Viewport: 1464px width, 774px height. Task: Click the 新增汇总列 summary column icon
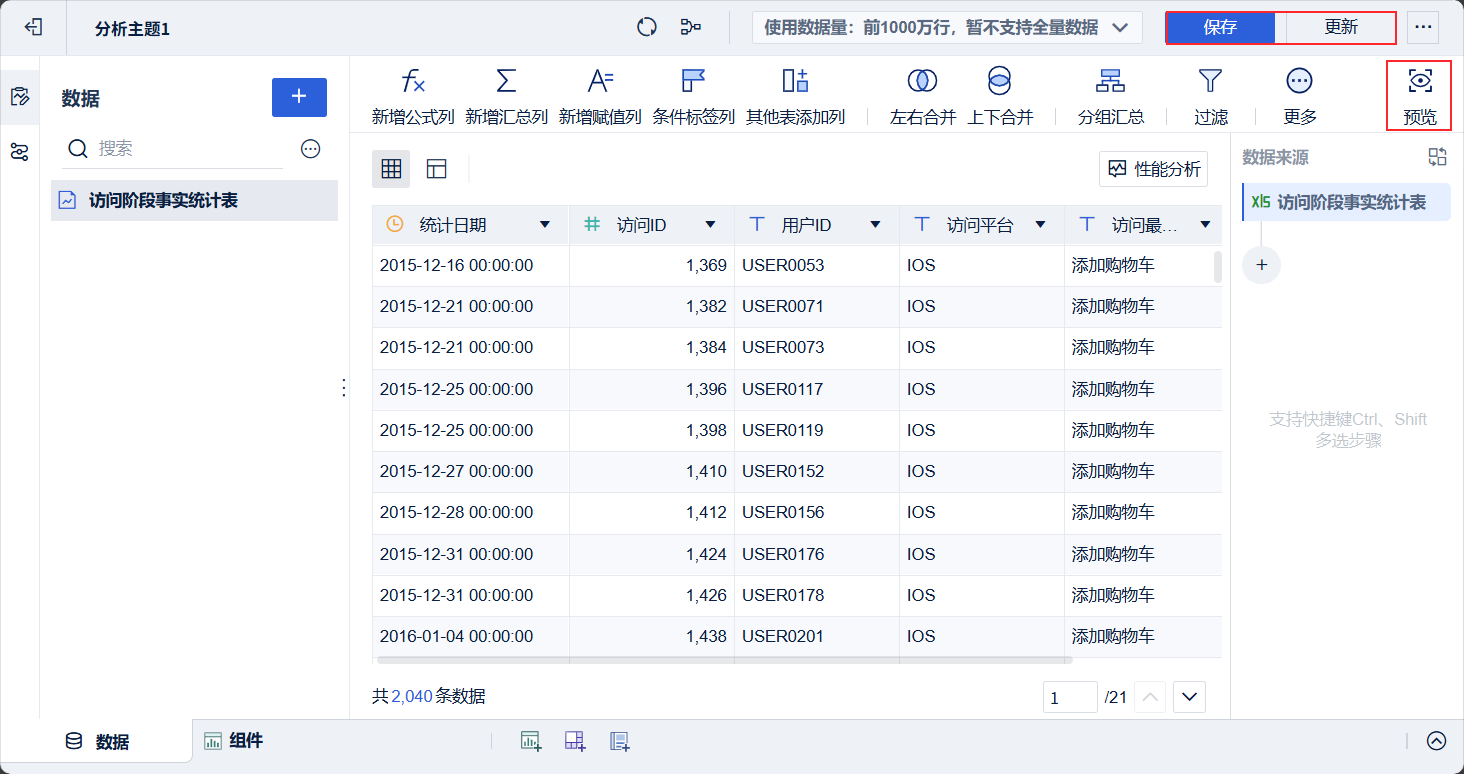pos(506,82)
